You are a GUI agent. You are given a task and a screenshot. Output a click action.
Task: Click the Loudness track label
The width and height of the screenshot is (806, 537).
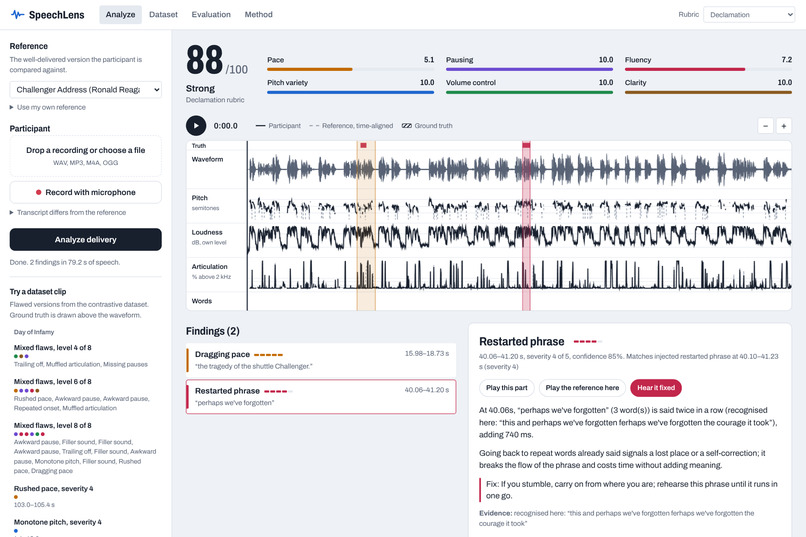(207, 232)
